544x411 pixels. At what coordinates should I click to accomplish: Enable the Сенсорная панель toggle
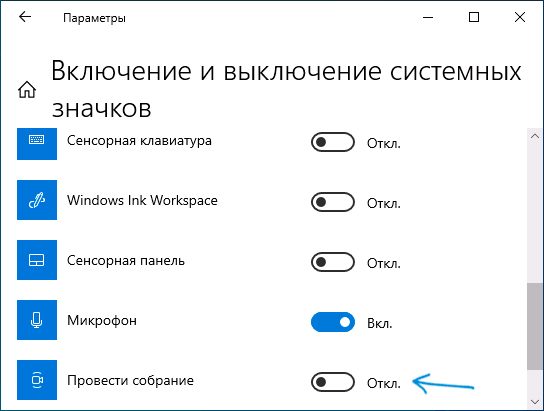333,262
